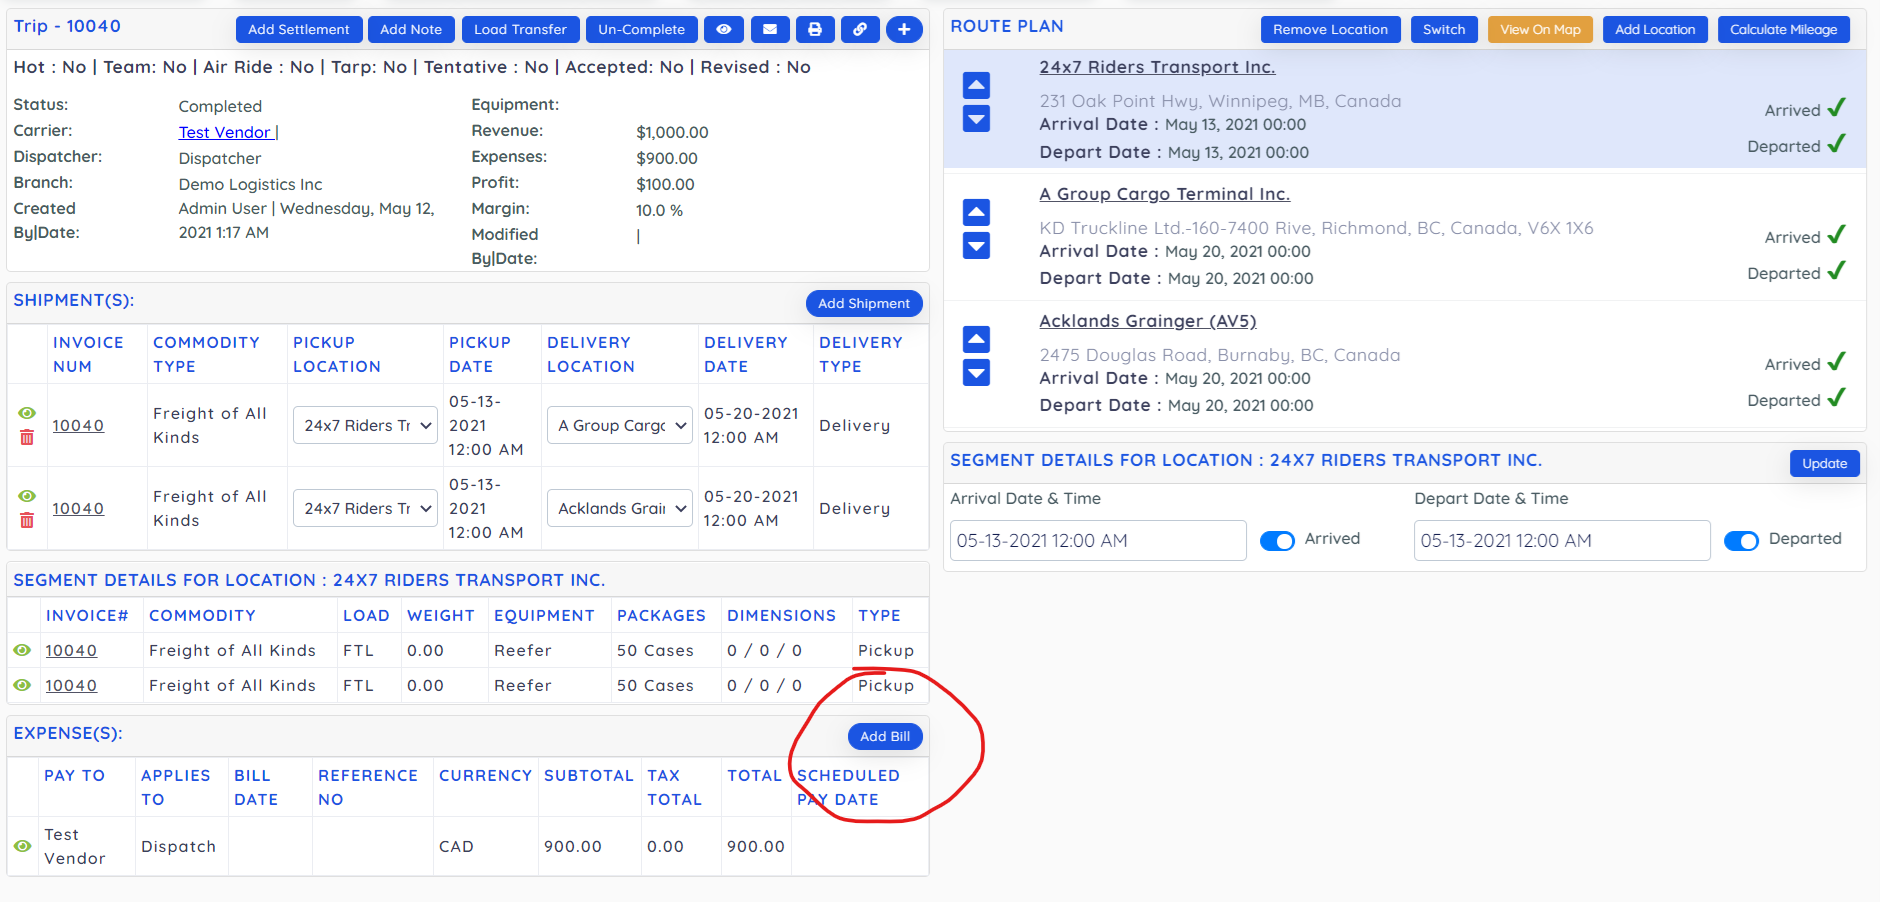
Task: Click the envelope email icon button
Action: point(769,30)
